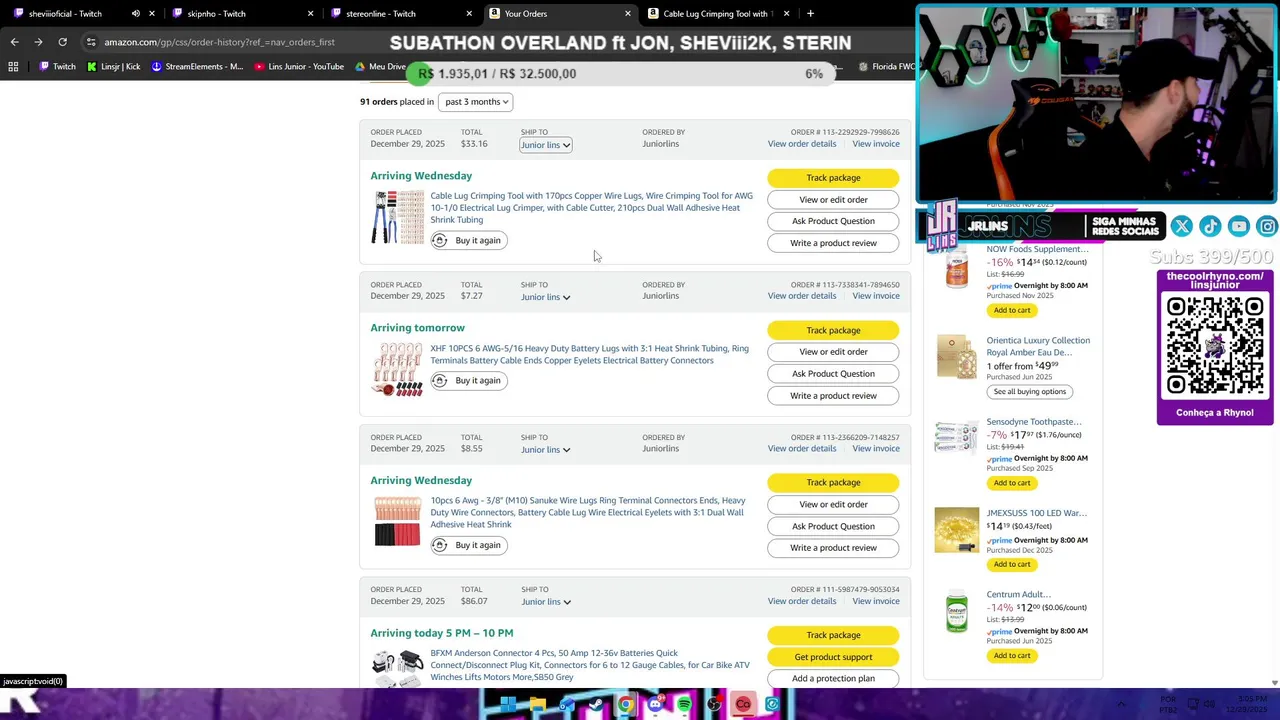The image size is (1280, 720).
Task: Open Sensodyne Toothpaste product link
Action: click(x=1034, y=422)
